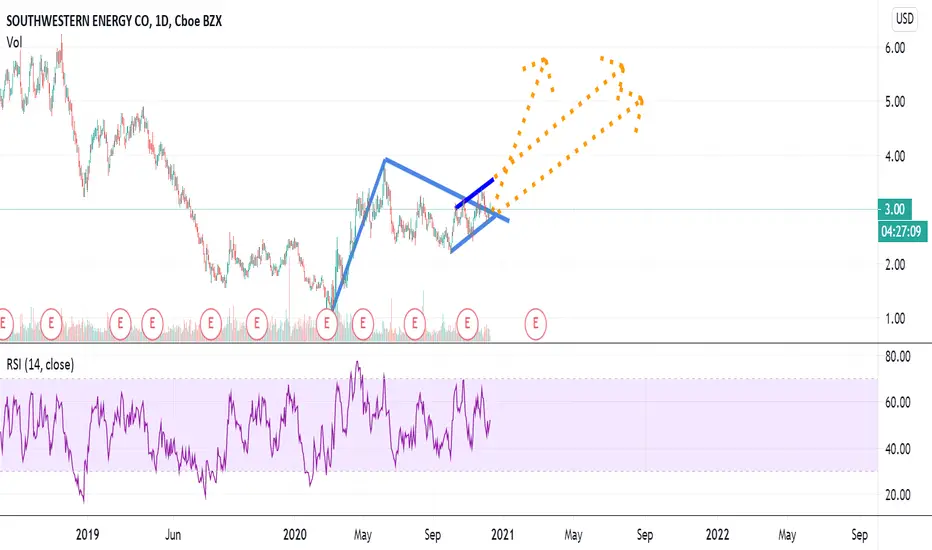Click the 2020 time axis label
Screen dimensions: 932x550
[x=295, y=535]
